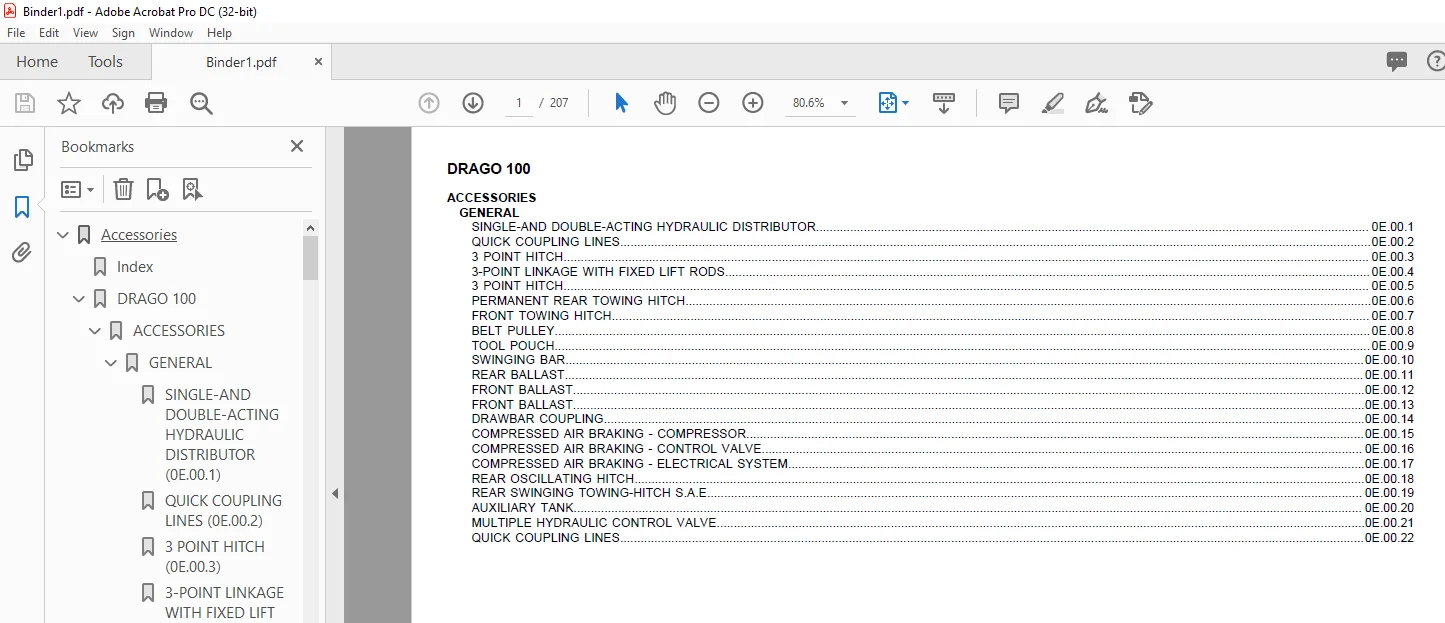Add a sticky note comment
The width and height of the screenshot is (1445, 623).
(1009, 103)
